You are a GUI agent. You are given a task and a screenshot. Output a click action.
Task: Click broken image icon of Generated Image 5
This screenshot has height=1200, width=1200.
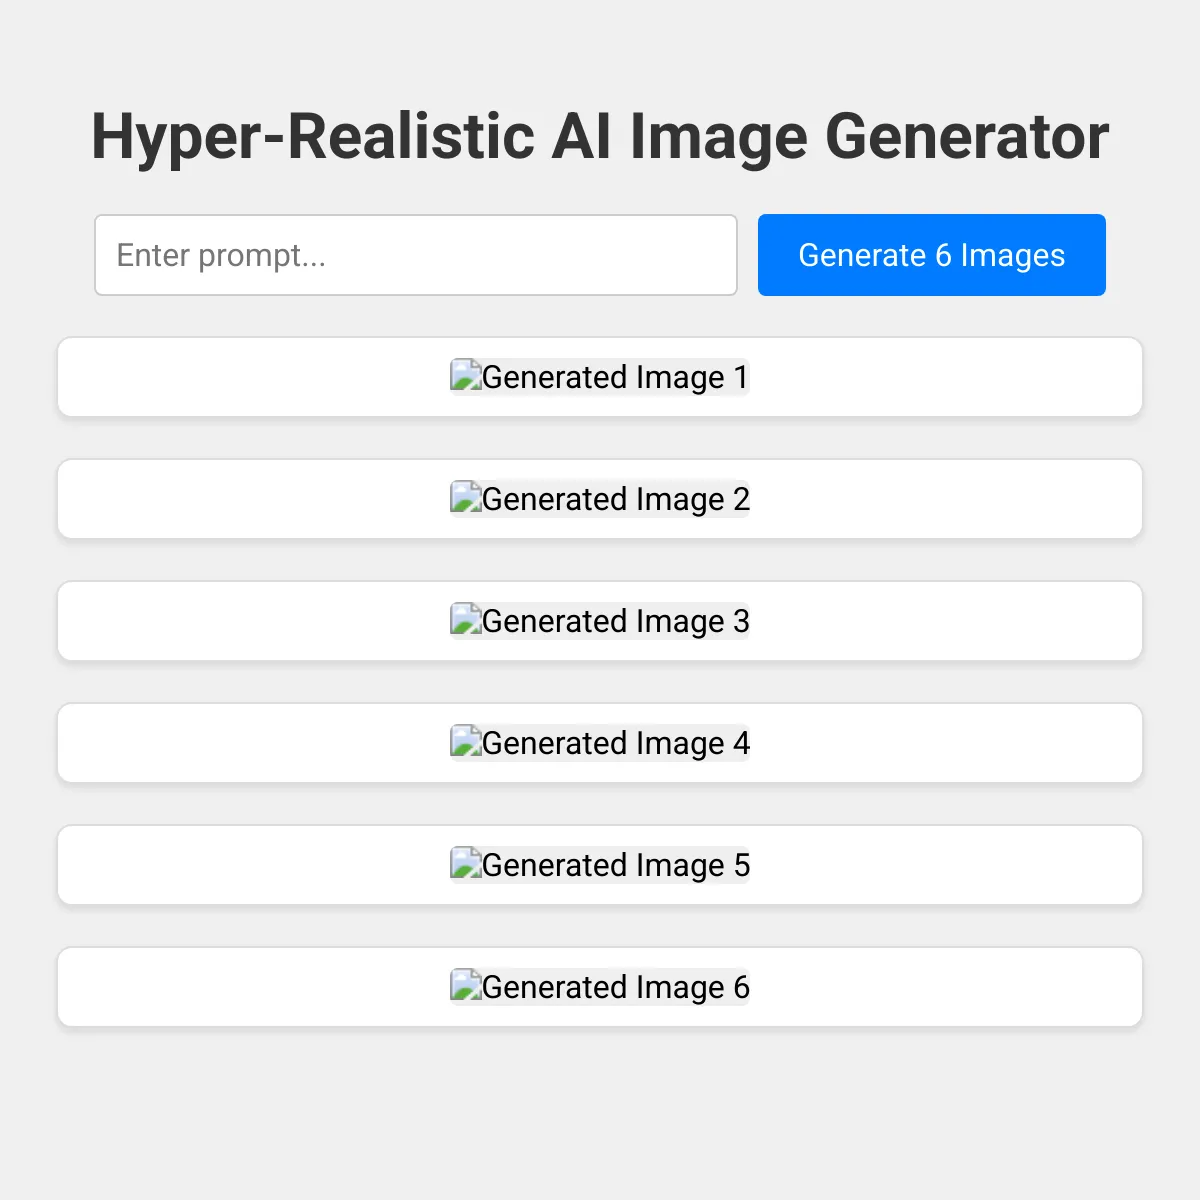click(x=466, y=864)
